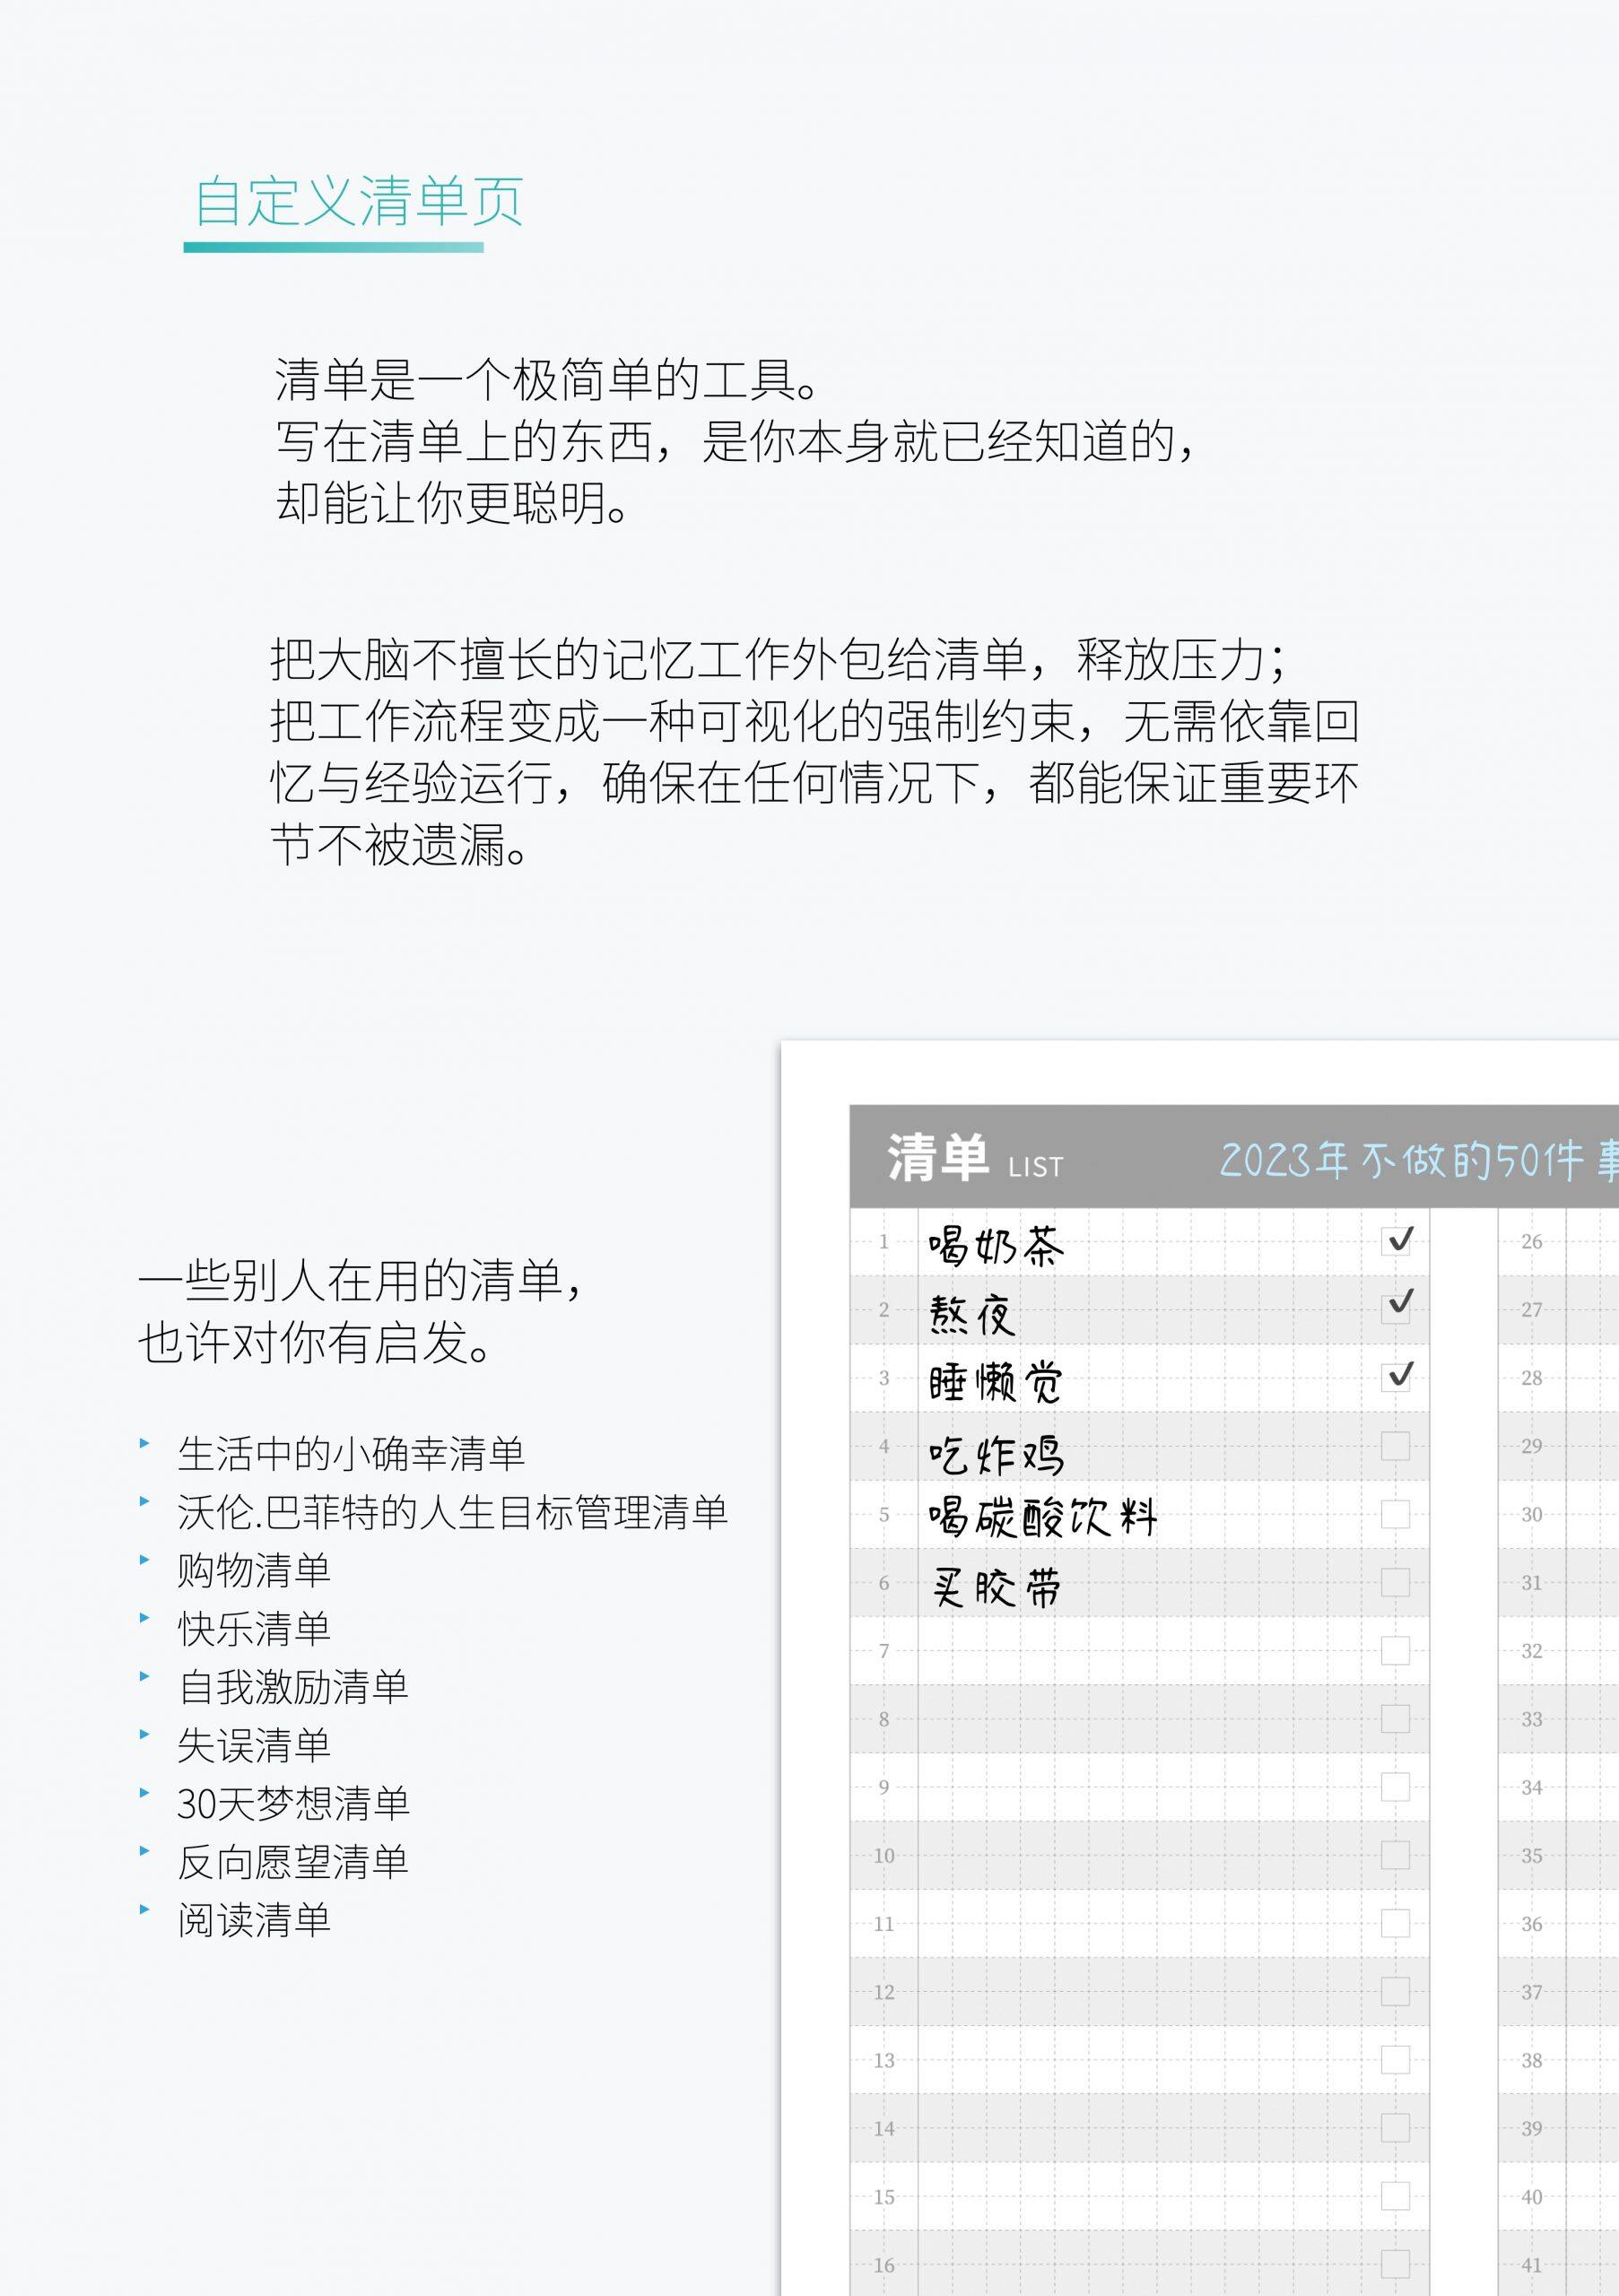
Task: Select 自我激励清单 in the bullet list
Action: click(293, 1687)
